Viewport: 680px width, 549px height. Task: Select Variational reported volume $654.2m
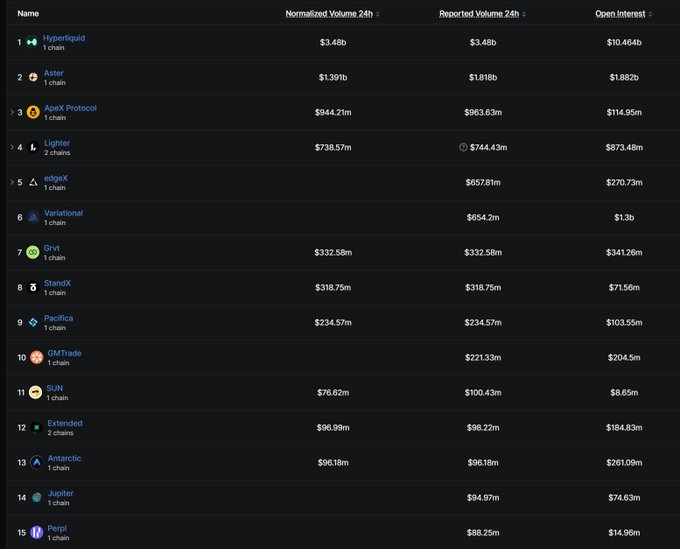[x=483, y=217]
